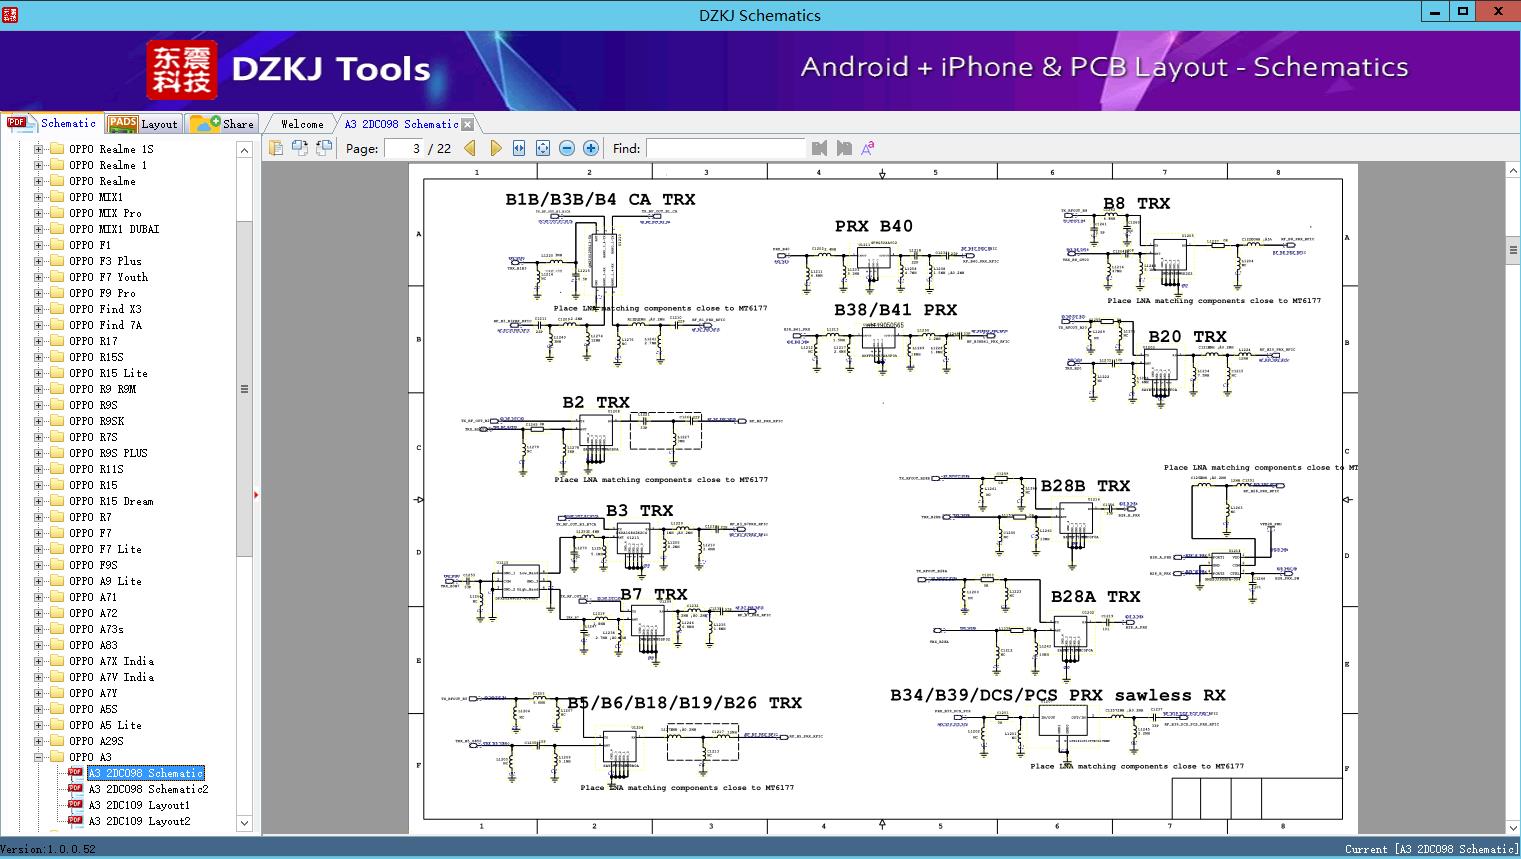Open the Share tab

[x=223, y=124]
